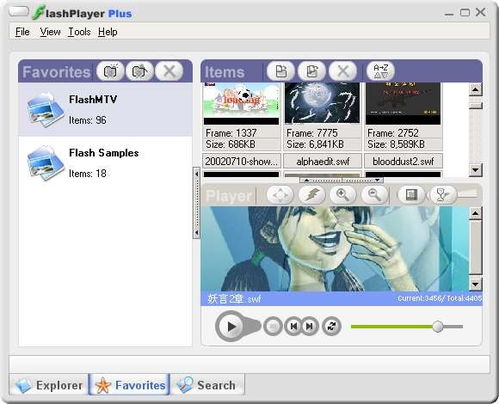The image size is (499, 404).
Task: Click the goblet icon in Player toolbar
Action: pos(443,195)
